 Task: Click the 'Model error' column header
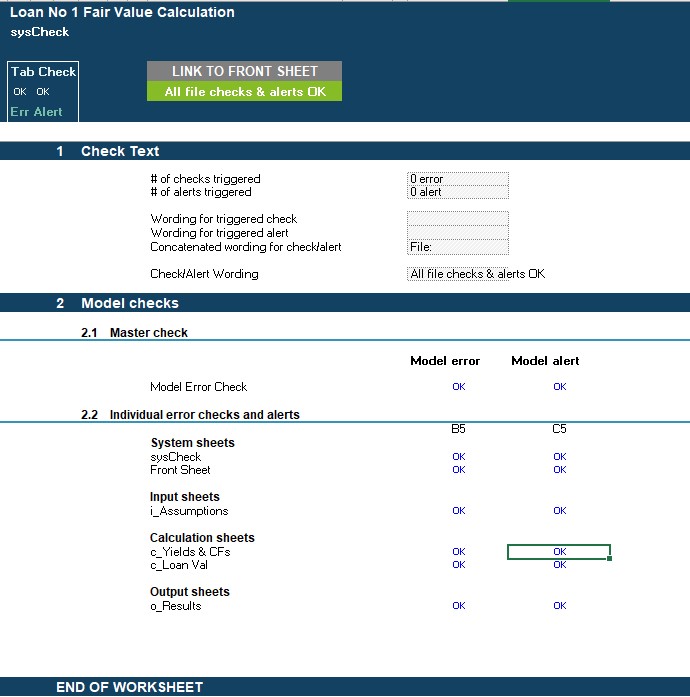click(445, 361)
